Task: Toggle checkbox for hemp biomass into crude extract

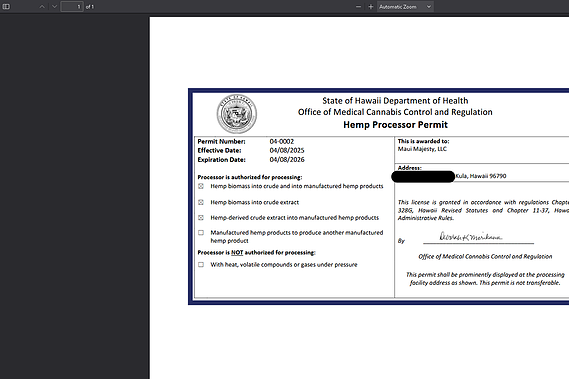Action: pyautogui.click(x=201, y=202)
